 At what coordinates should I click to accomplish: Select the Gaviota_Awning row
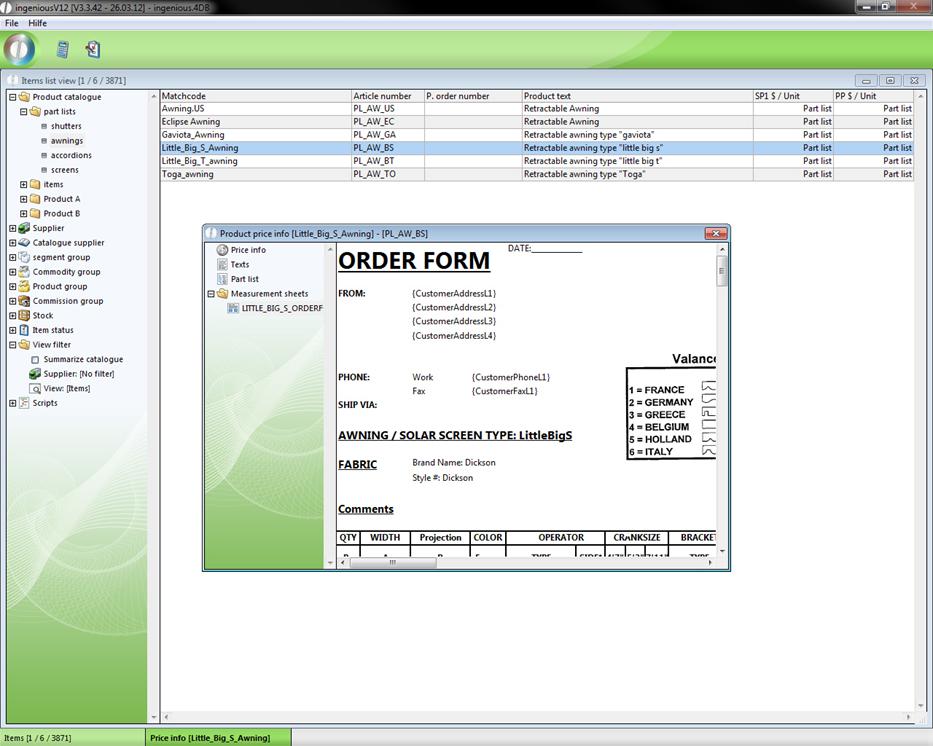tap(193, 135)
